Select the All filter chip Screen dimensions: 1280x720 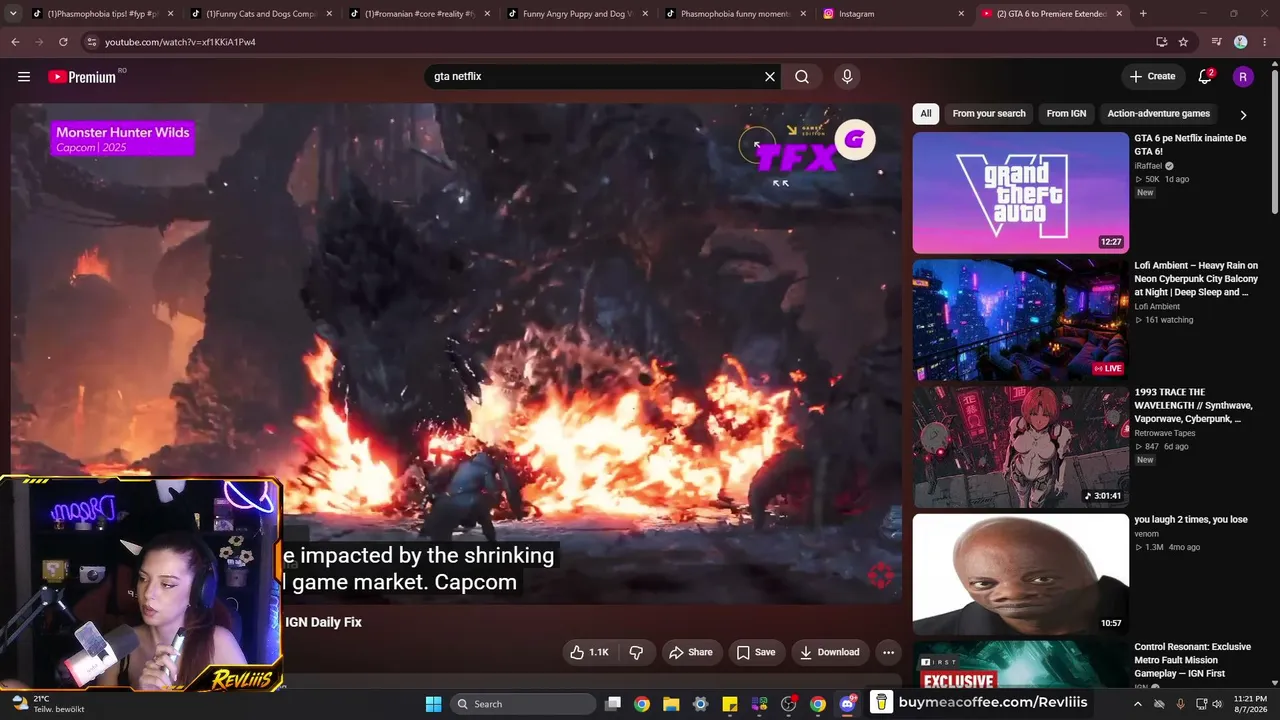click(926, 114)
